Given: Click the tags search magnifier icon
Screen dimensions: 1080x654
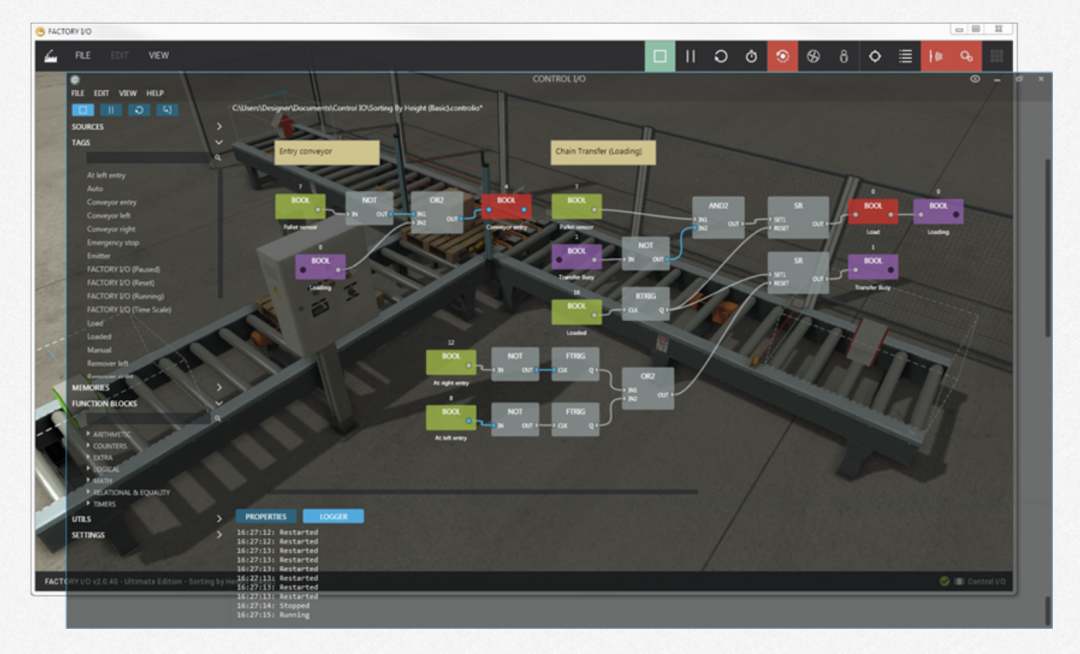Looking at the screenshot, I should (x=218, y=158).
